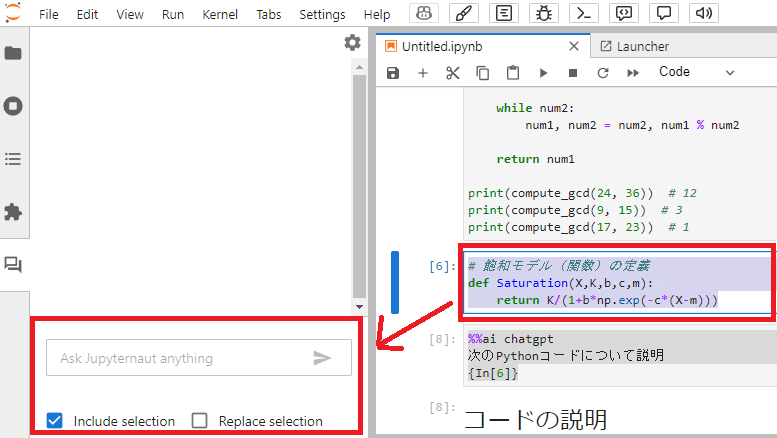Viewport: 777px width, 438px height.
Task: Enable the Replace selection checkbox
Action: pyautogui.click(x=200, y=421)
